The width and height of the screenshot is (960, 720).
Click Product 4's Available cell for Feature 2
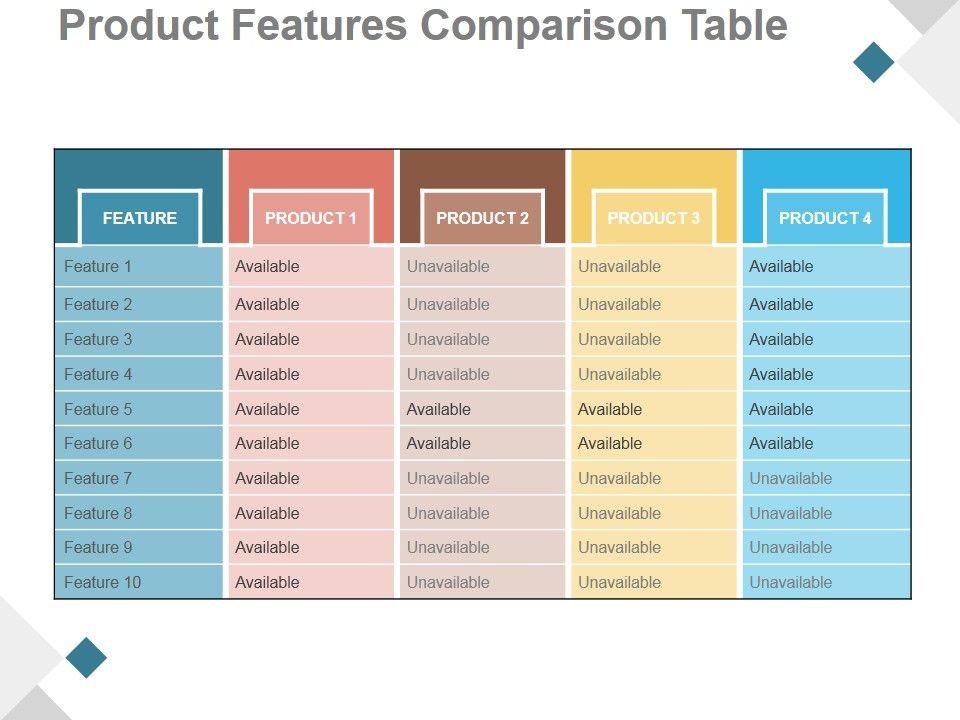tap(781, 304)
